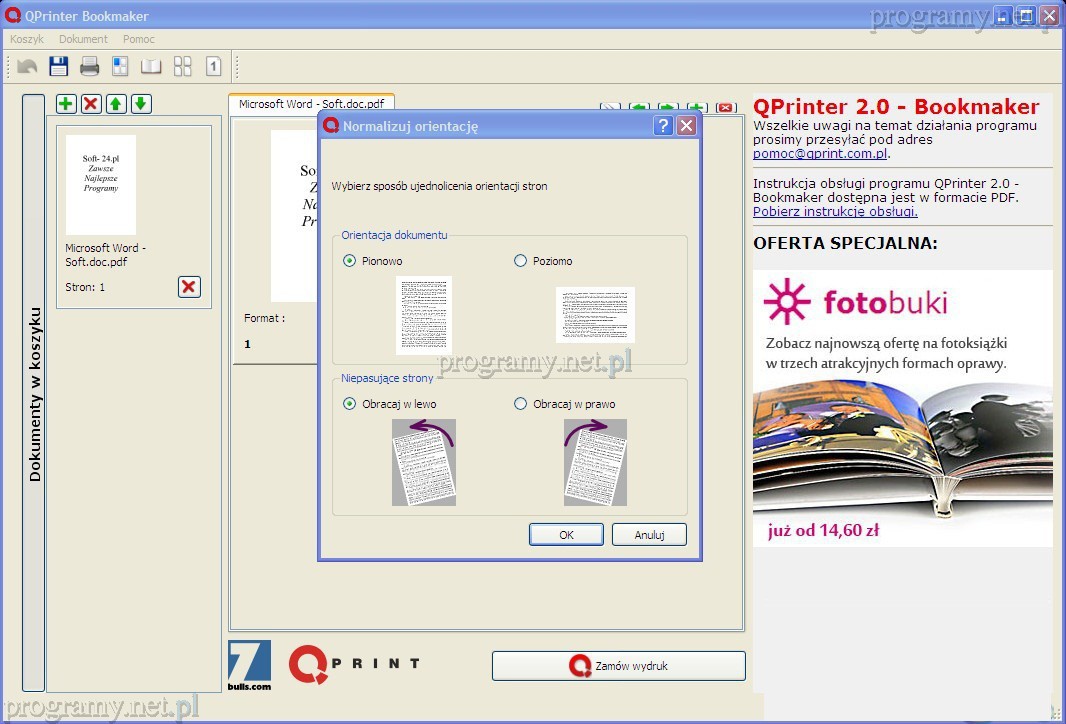
Task: Click the open book booklet toolbar icon
Action: (x=151, y=67)
